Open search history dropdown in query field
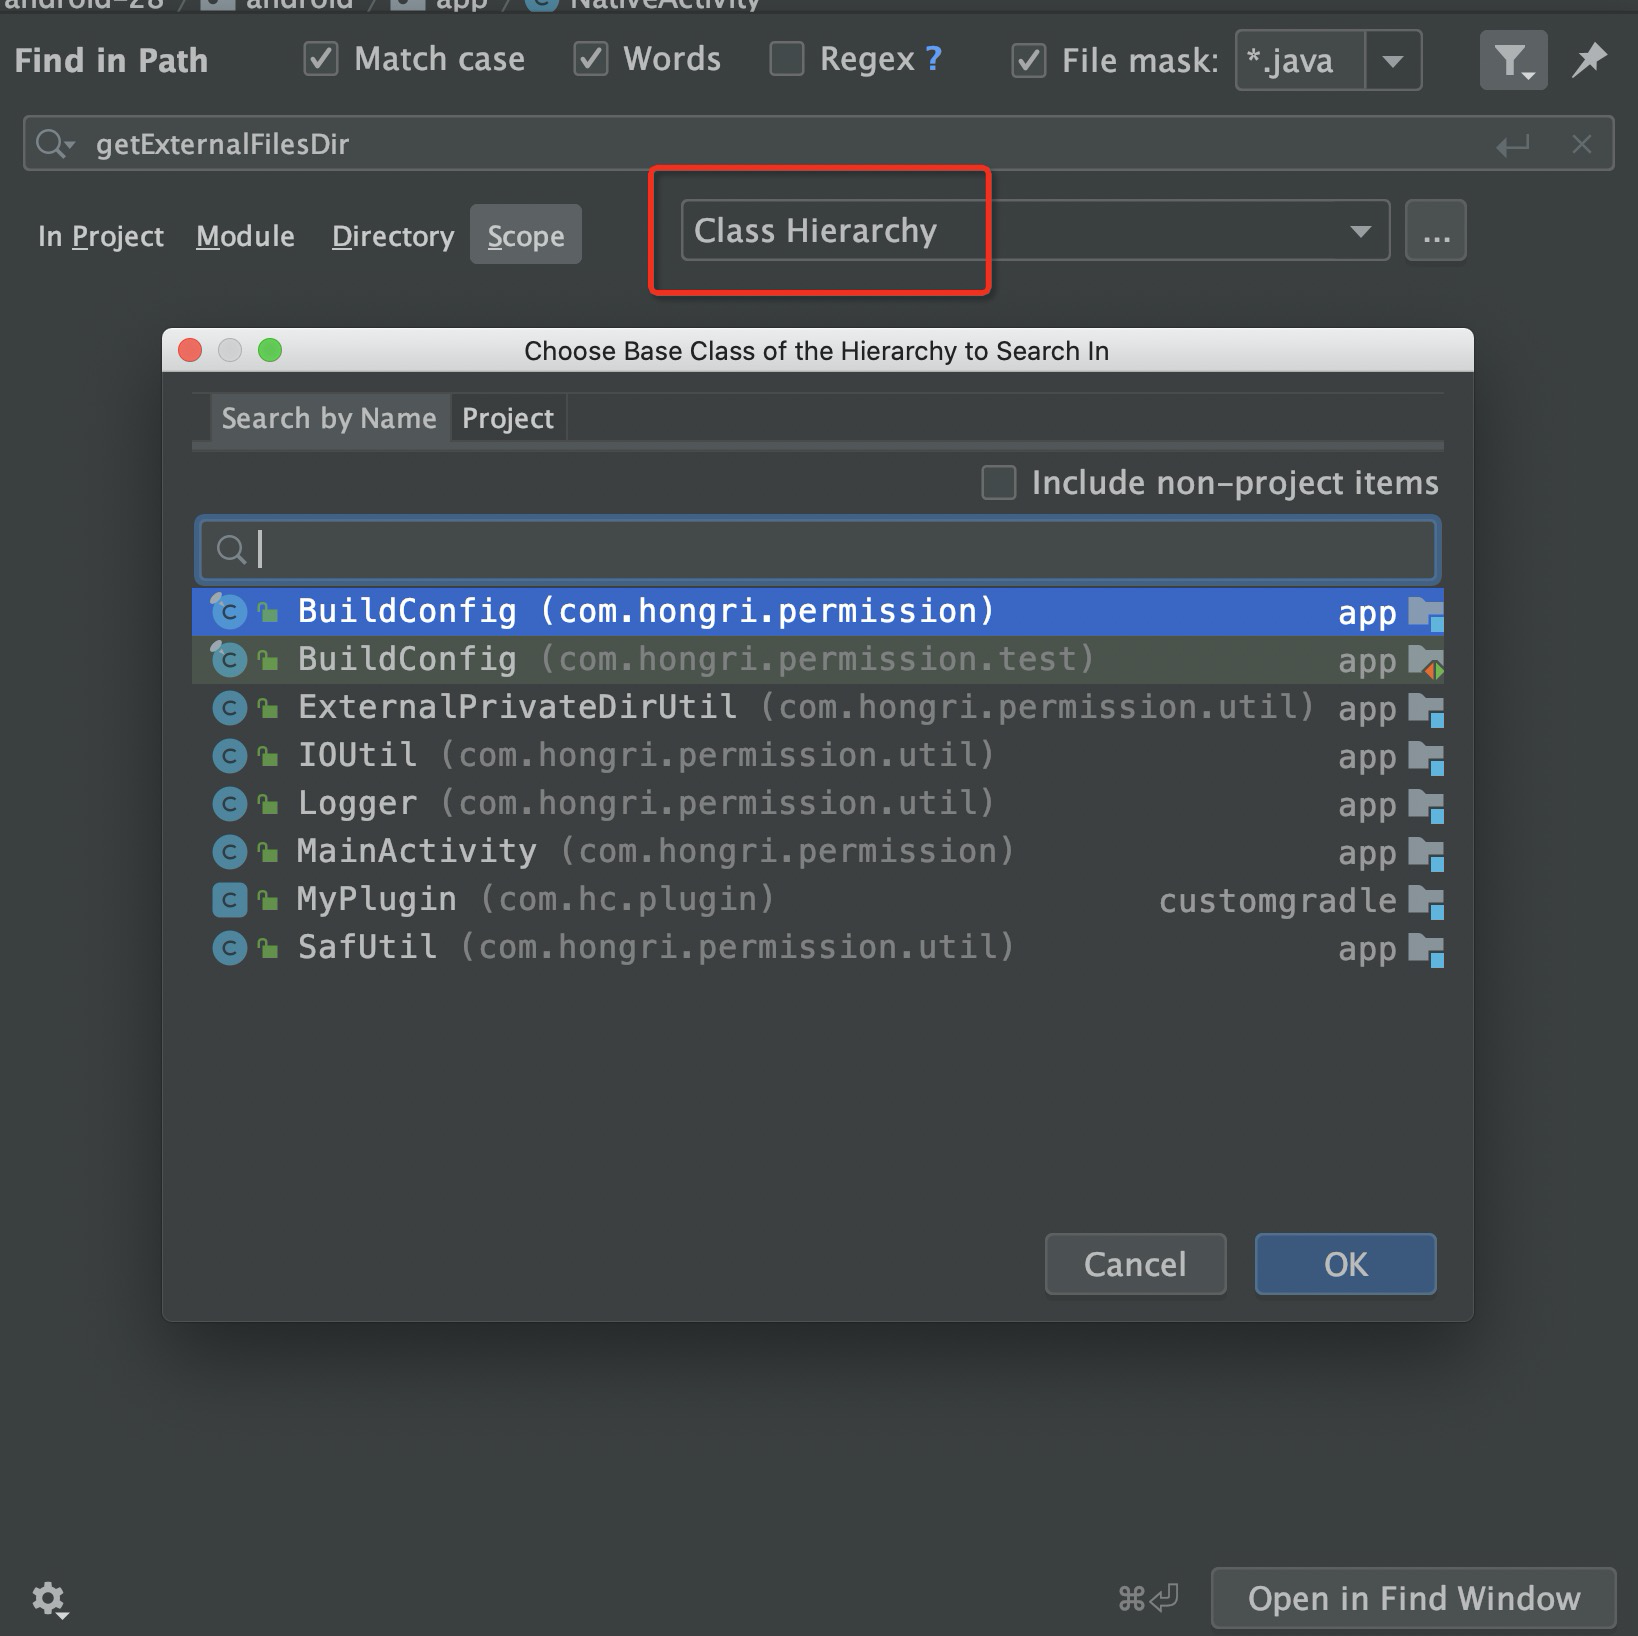Viewport: 1638px width, 1636px height. [x=55, y=143]
